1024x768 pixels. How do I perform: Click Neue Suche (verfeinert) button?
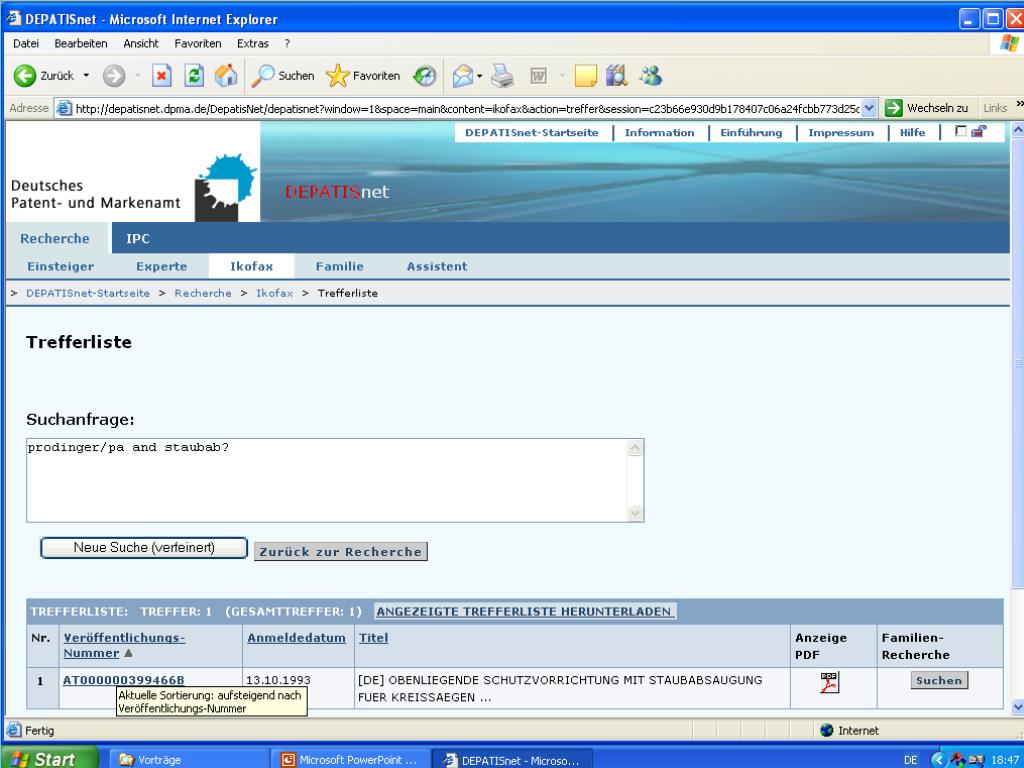[144, 548]
